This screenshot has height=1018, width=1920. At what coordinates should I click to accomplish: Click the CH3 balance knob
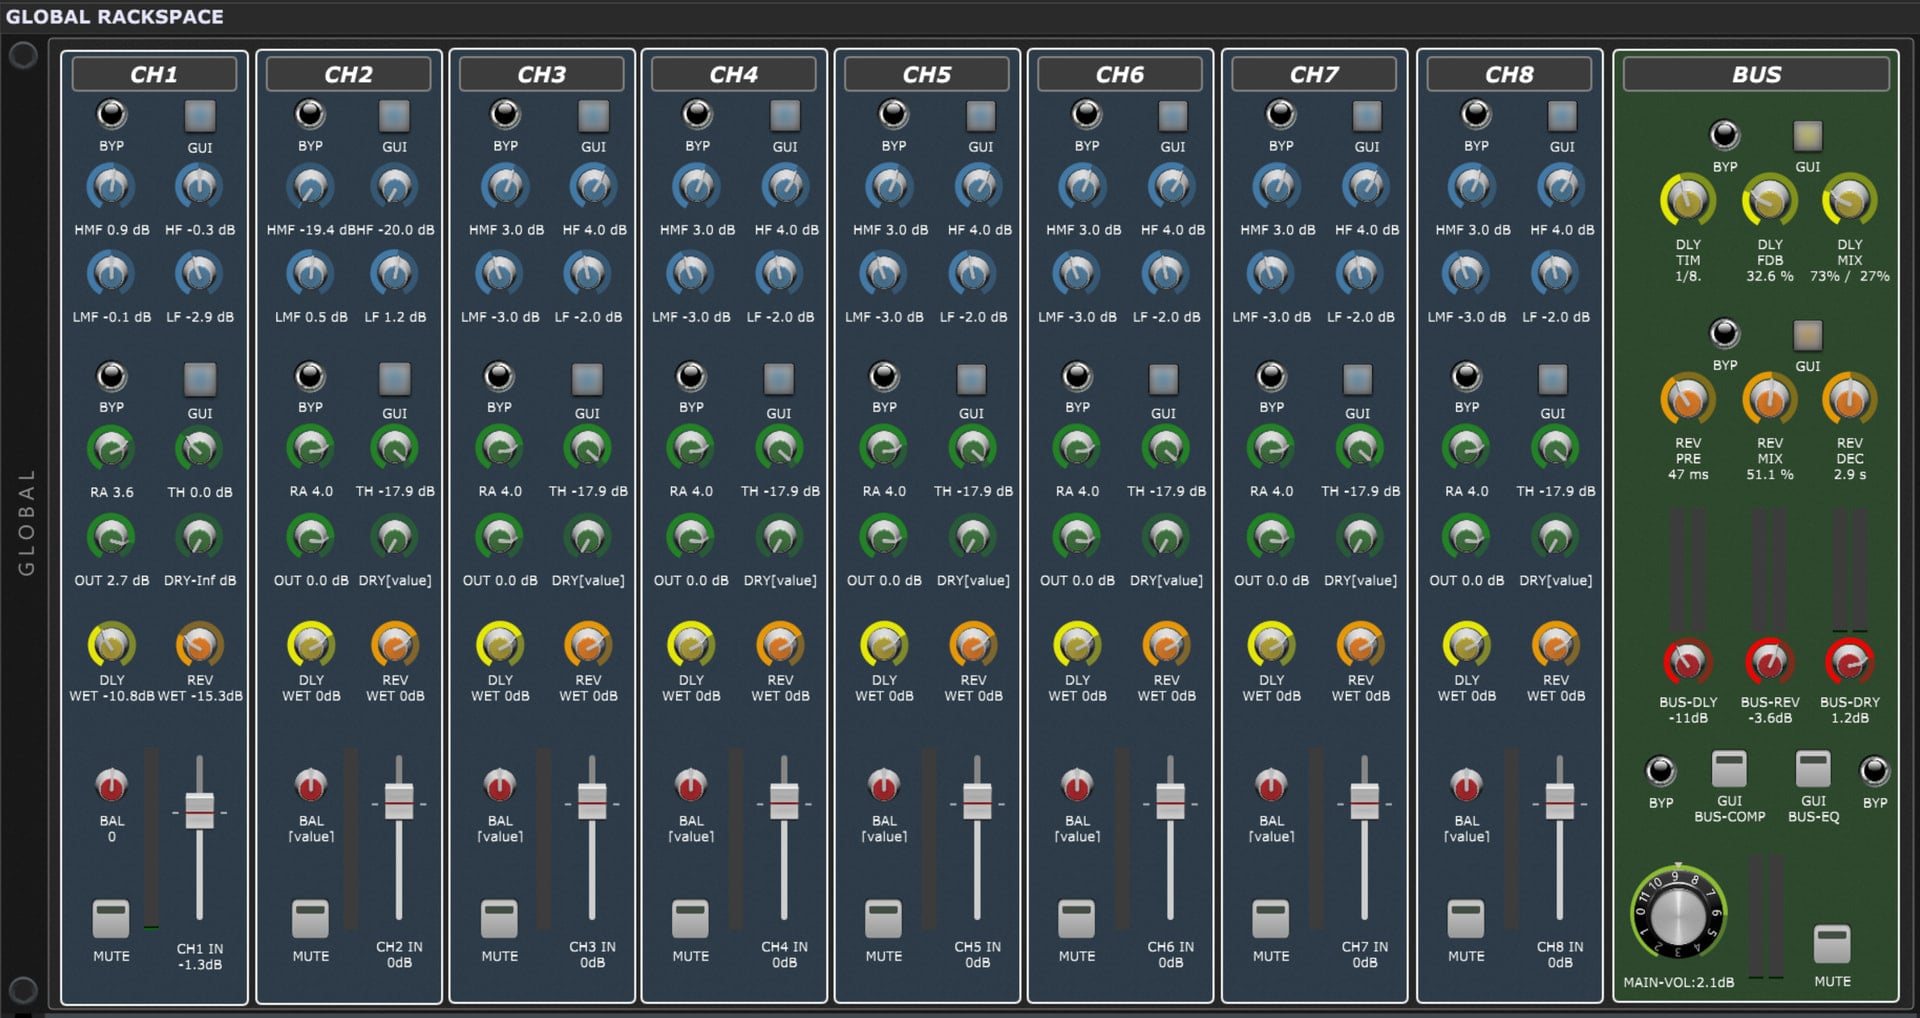[499, 786]
